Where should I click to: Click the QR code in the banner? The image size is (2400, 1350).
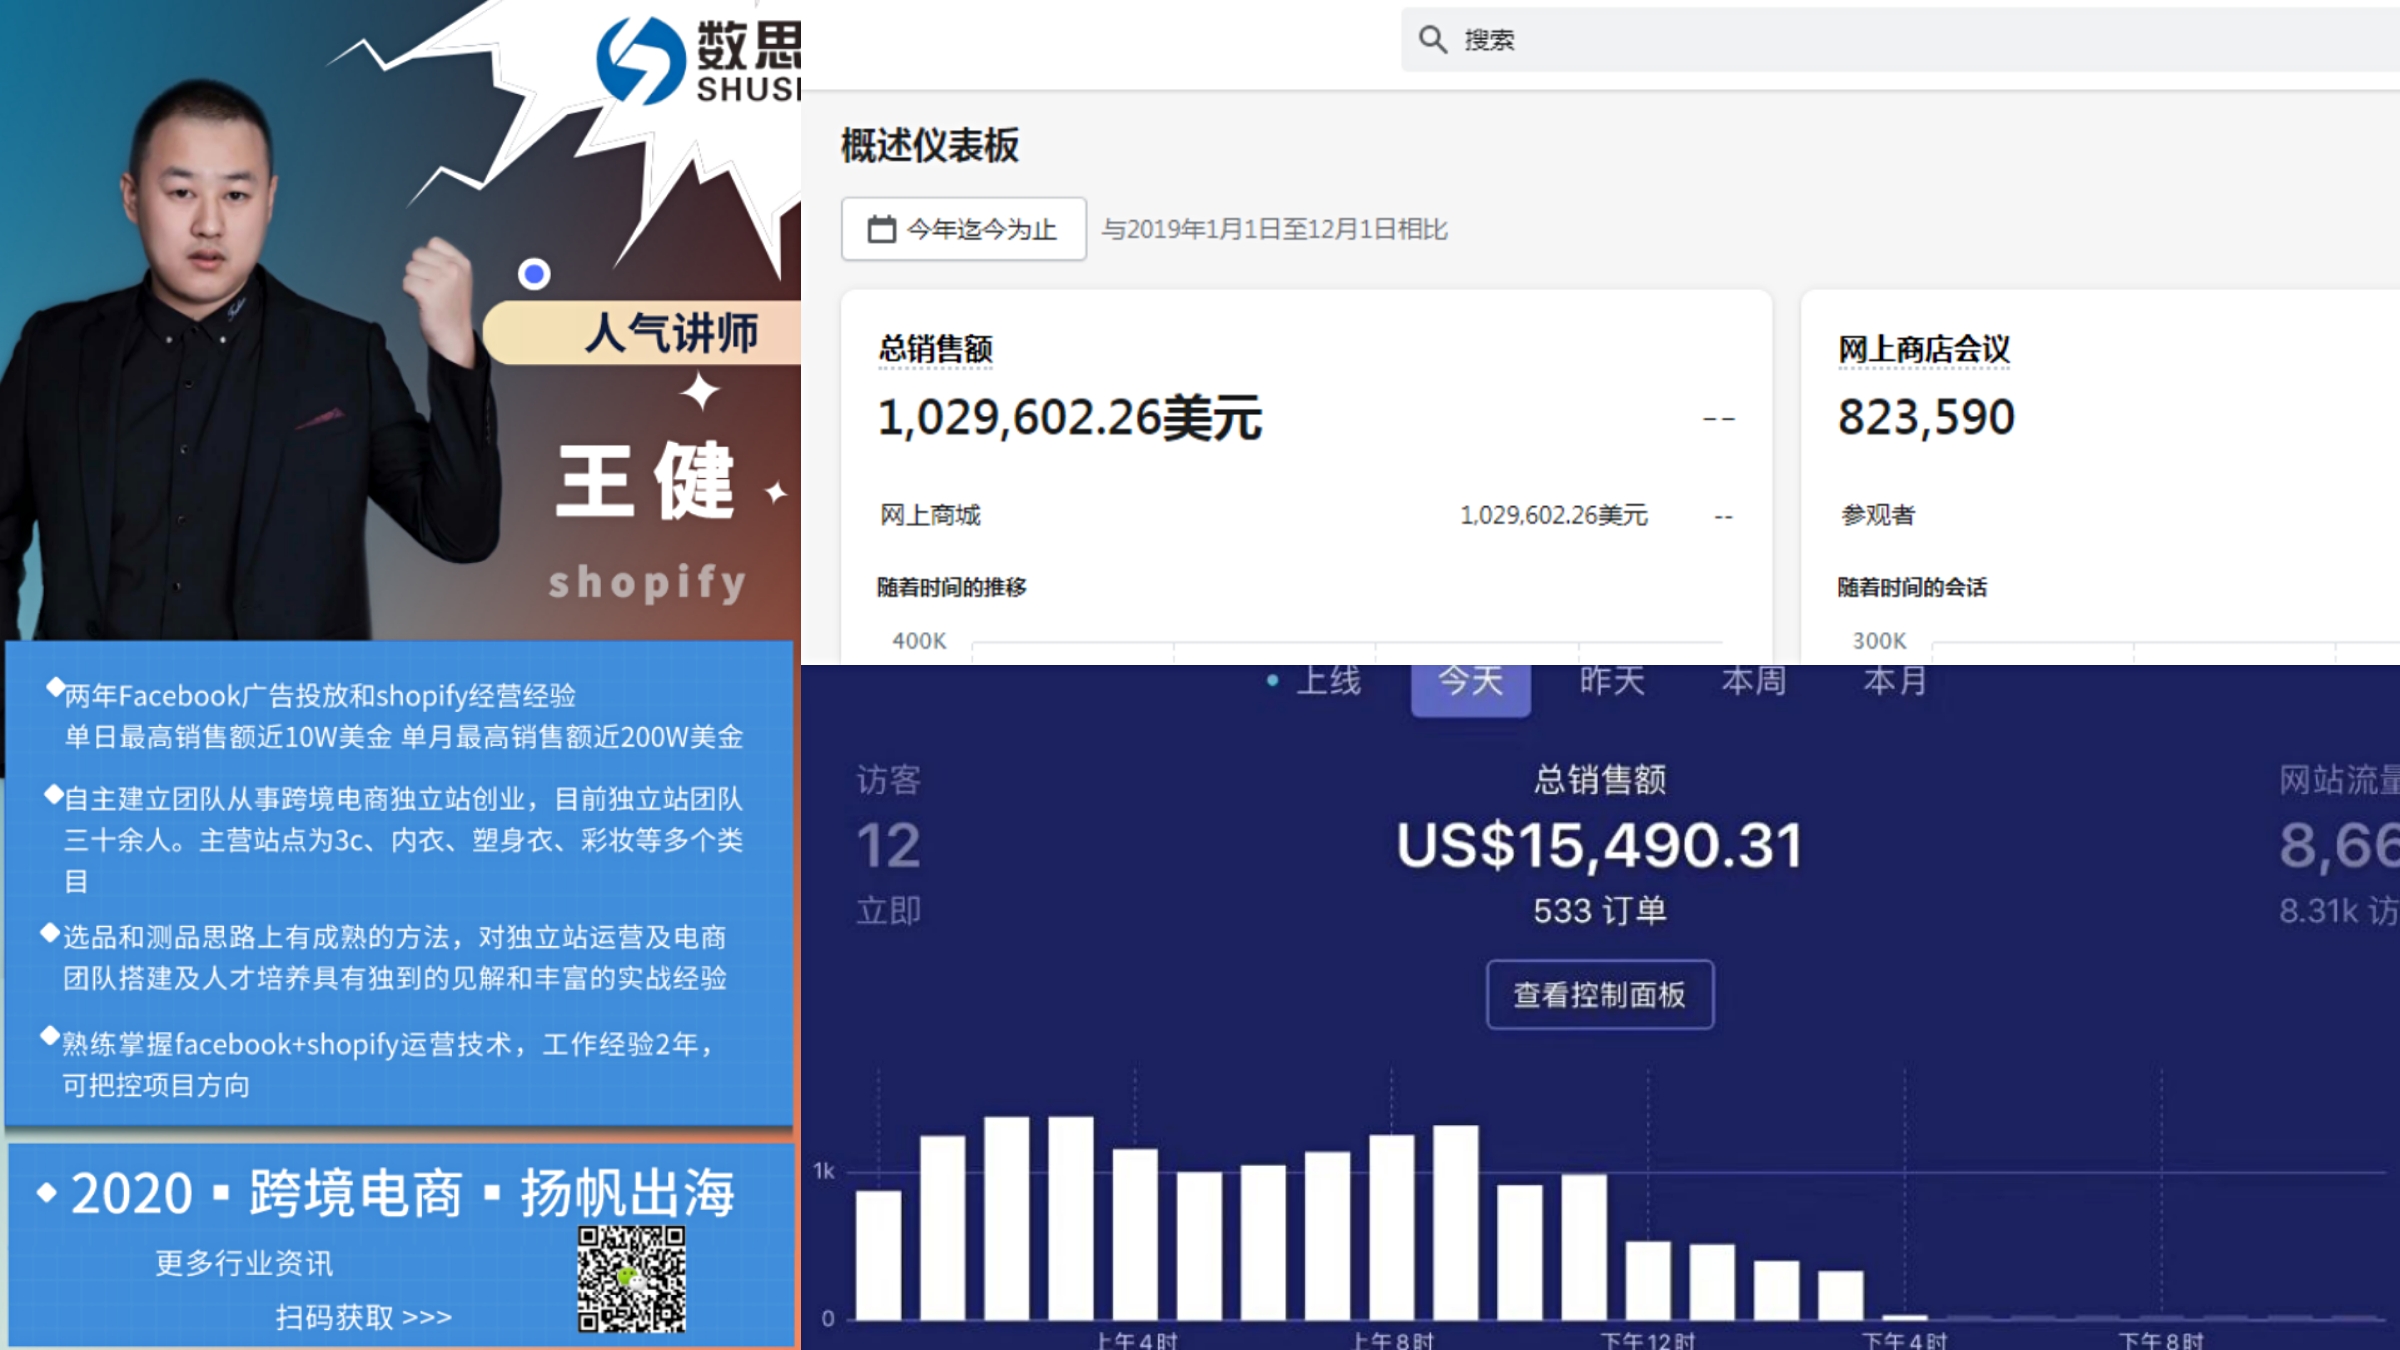pos(631,1280)
